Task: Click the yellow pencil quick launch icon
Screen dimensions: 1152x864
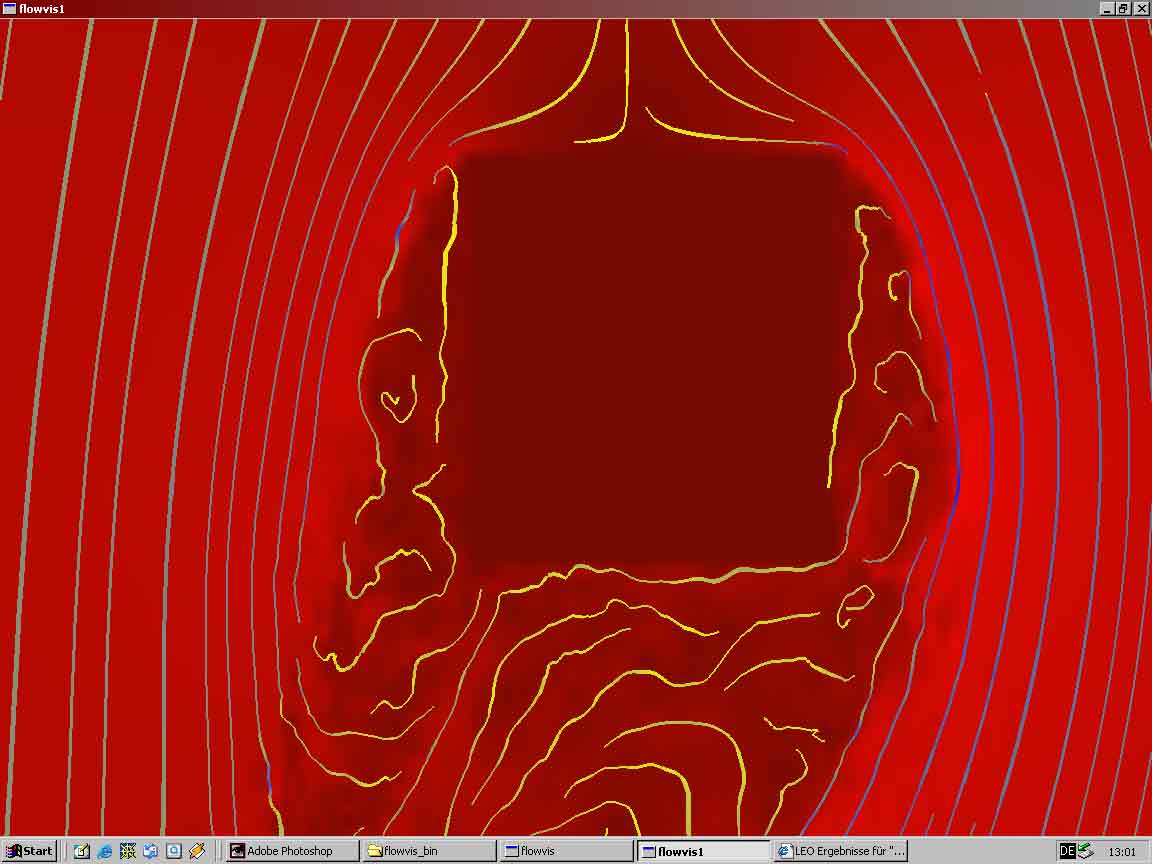Action: [197, 851]
